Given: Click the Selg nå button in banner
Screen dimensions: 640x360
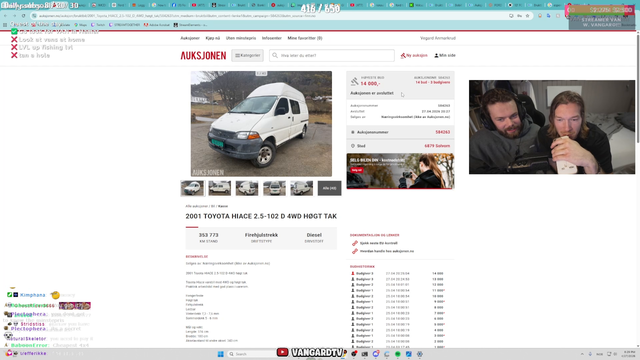Looking at the screenshot, I should coord(356,170).
